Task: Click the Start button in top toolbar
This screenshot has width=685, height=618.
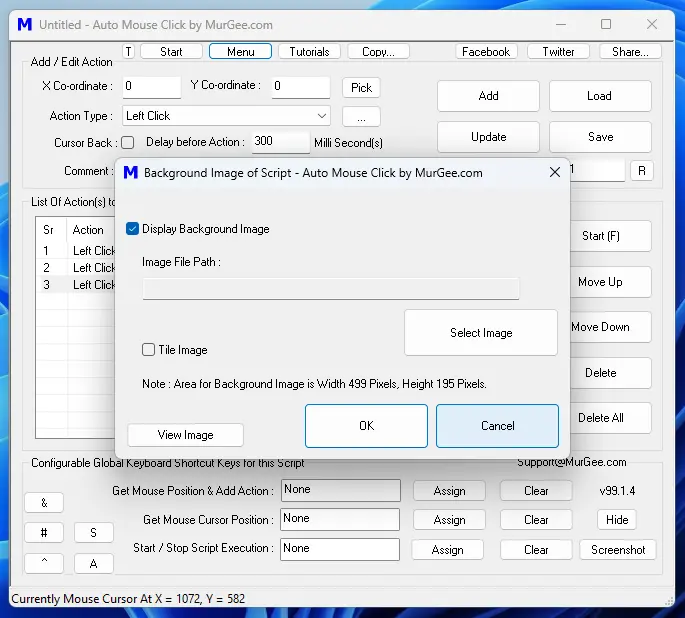Action: [x=171, y=52]
